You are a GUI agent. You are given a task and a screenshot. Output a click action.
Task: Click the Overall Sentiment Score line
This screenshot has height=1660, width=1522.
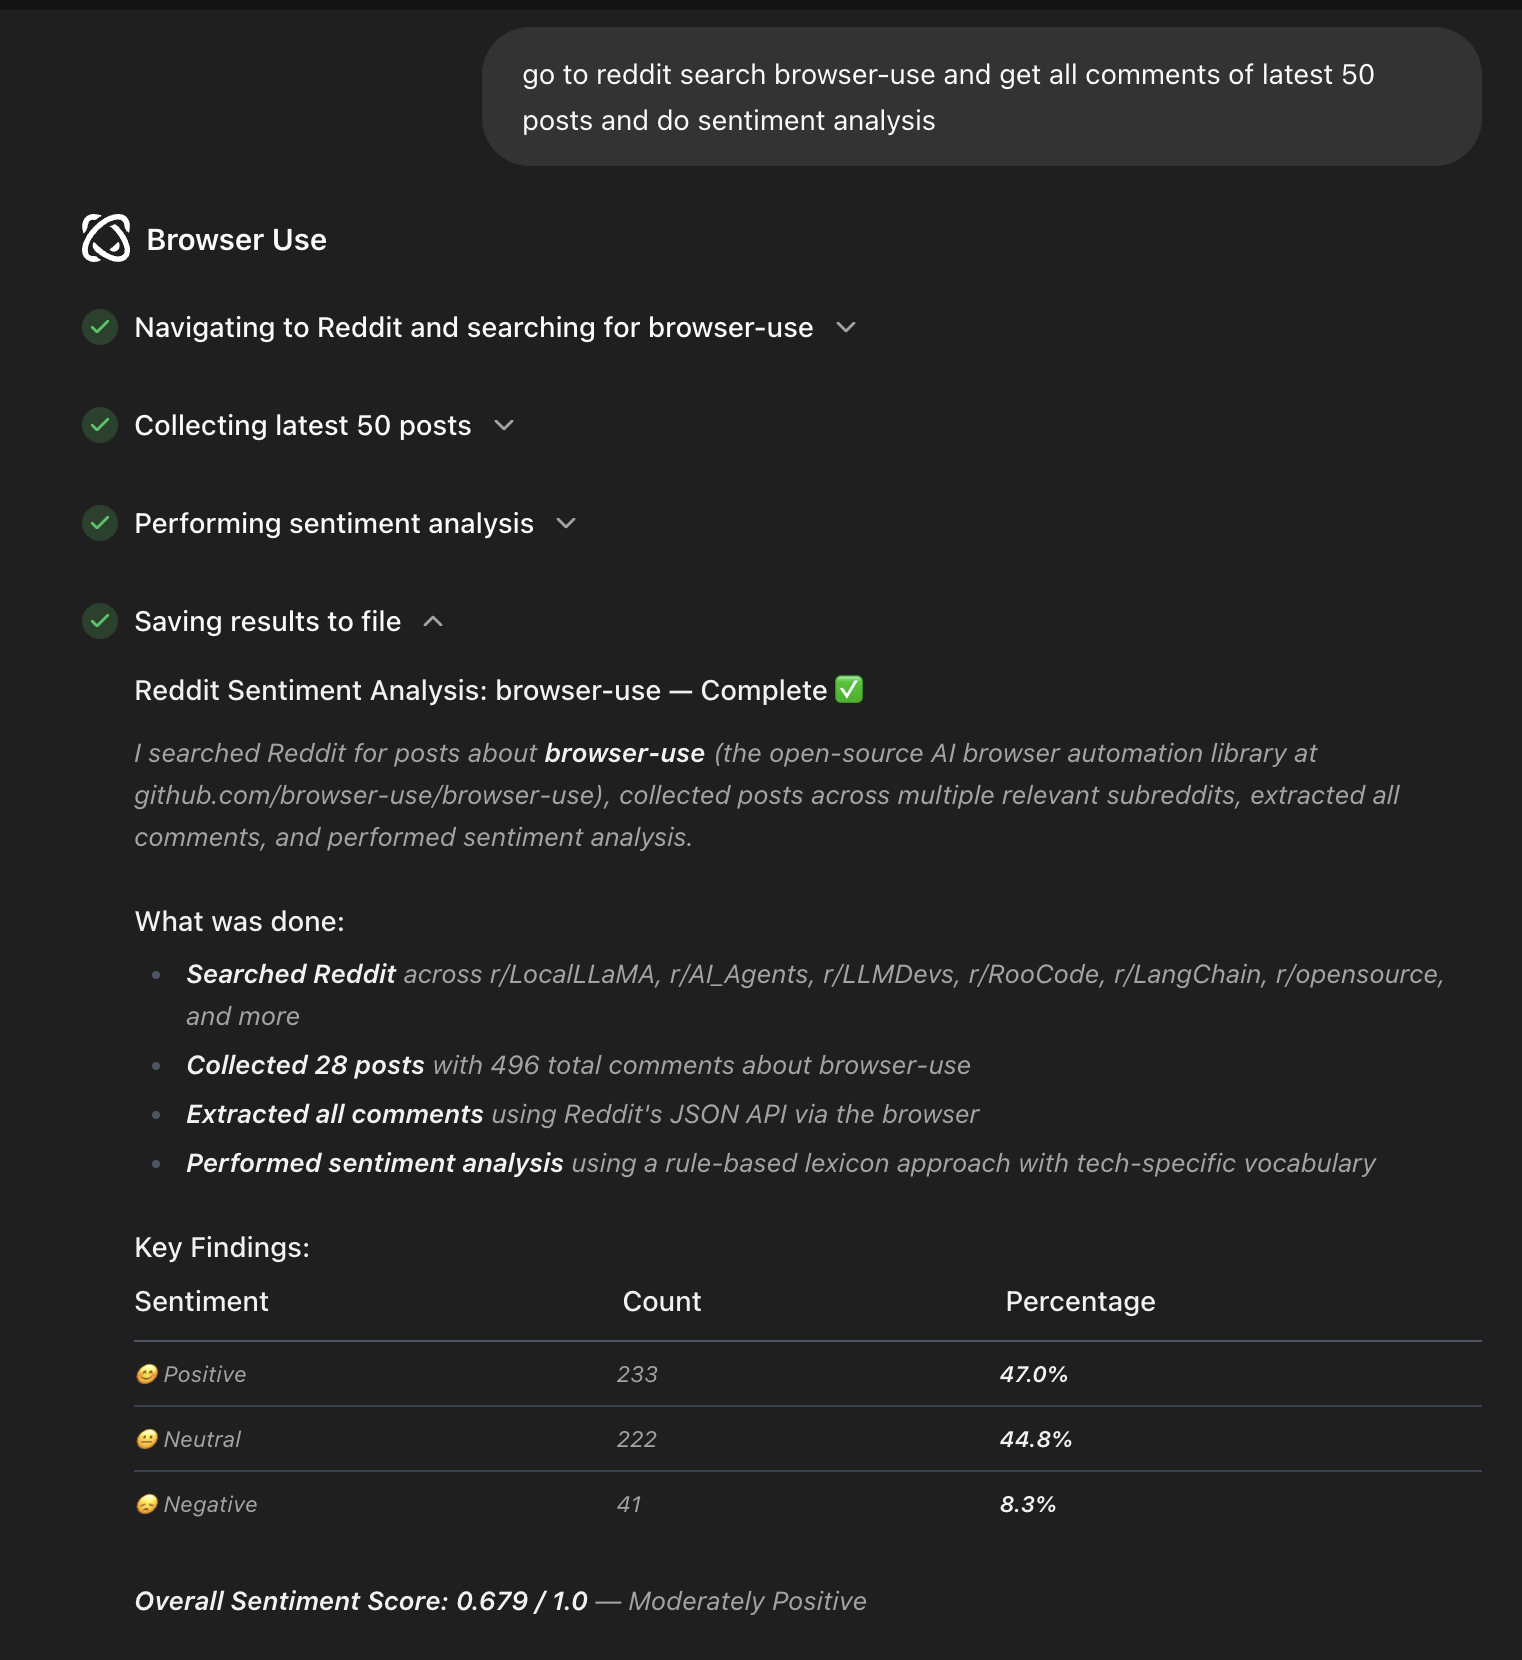click(x=500, y=1601)
